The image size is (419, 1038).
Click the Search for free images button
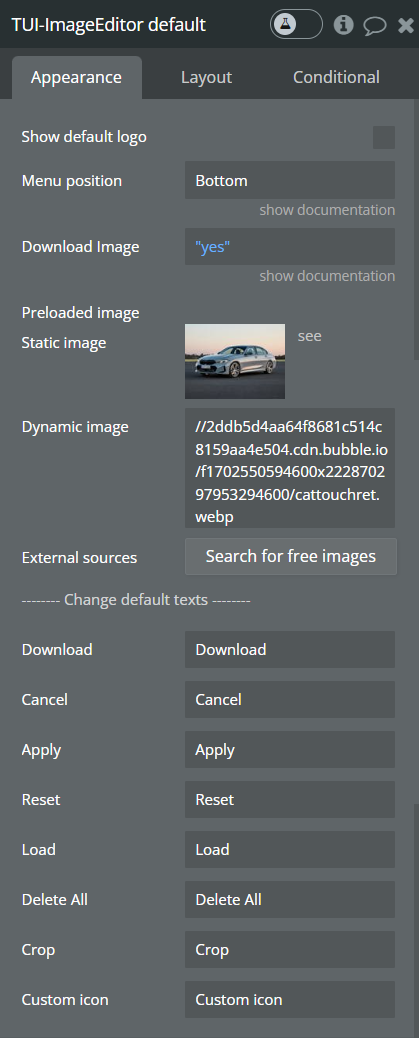[291, 556]
